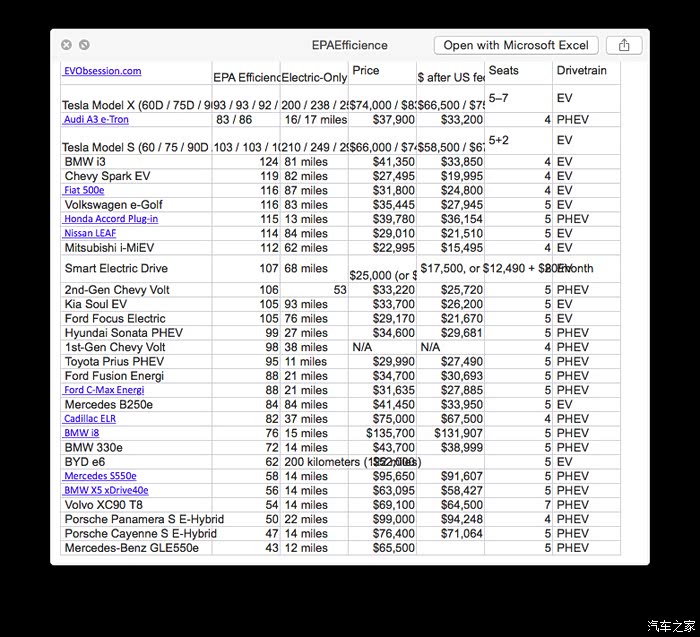Open the Honda Accord Plug-in link
This screenshot has height=637, width=700.
(x=111, y=219)
